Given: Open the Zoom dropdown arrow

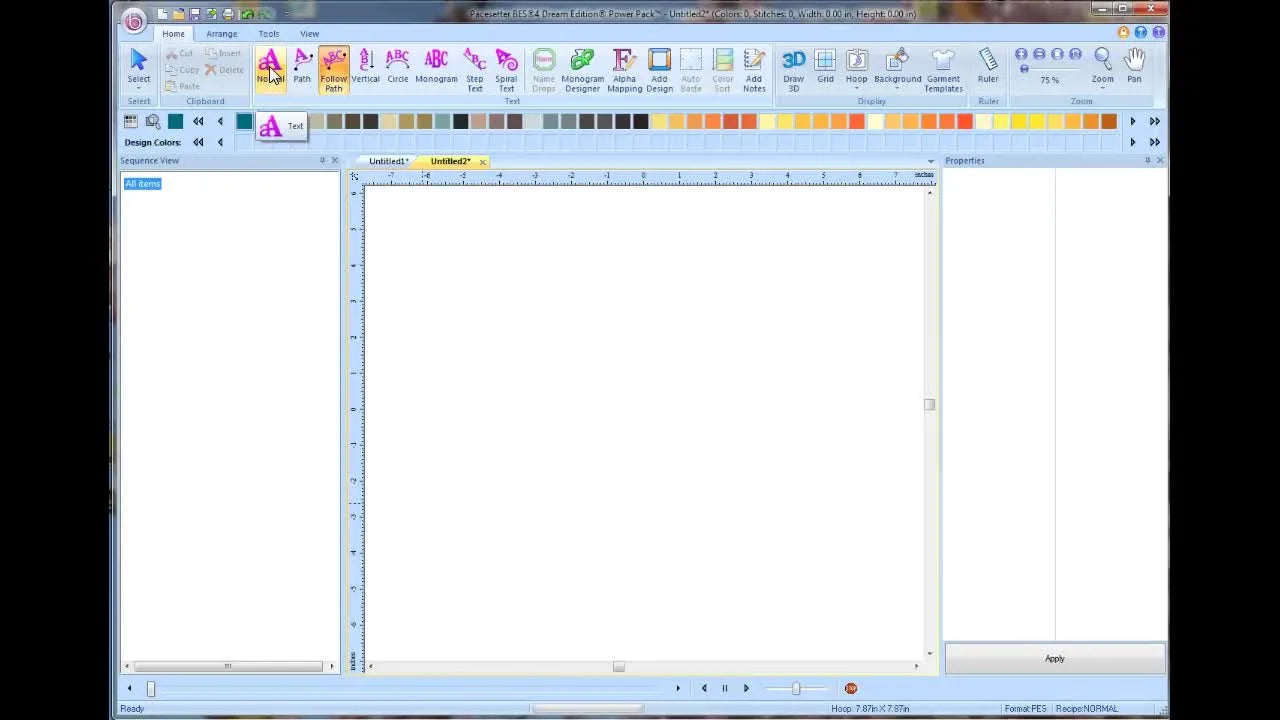Looking at the screenshot, I should click(x=1101, y=88).
